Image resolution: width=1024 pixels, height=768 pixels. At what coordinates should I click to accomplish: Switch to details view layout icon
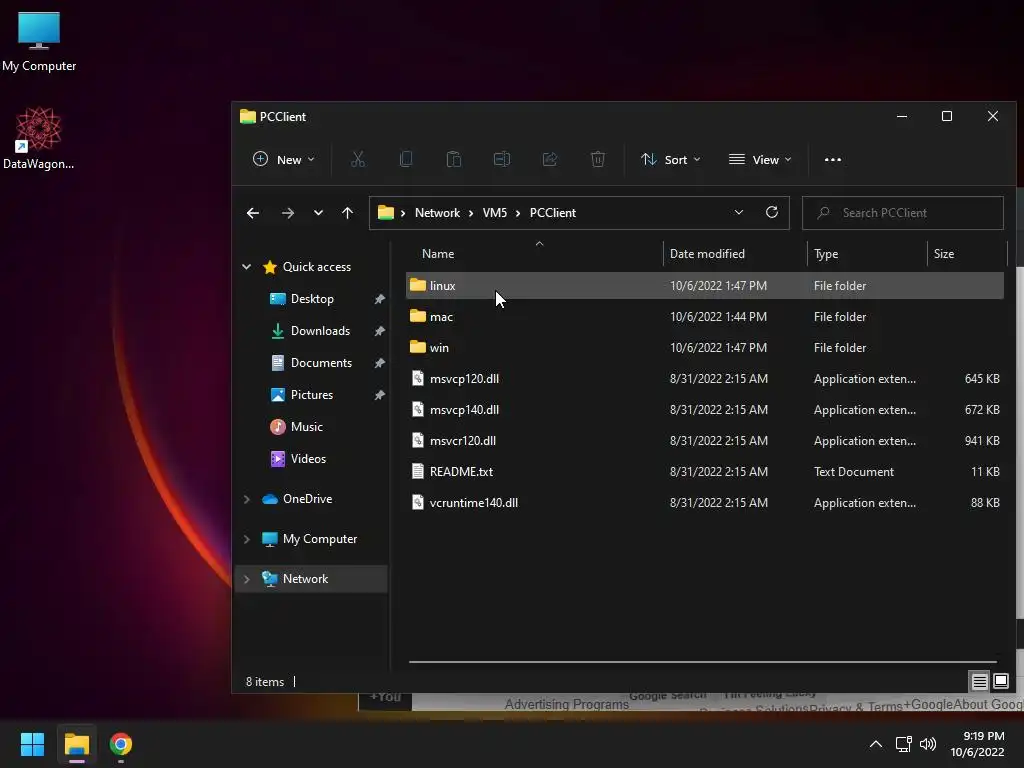(x=979, y=682)
